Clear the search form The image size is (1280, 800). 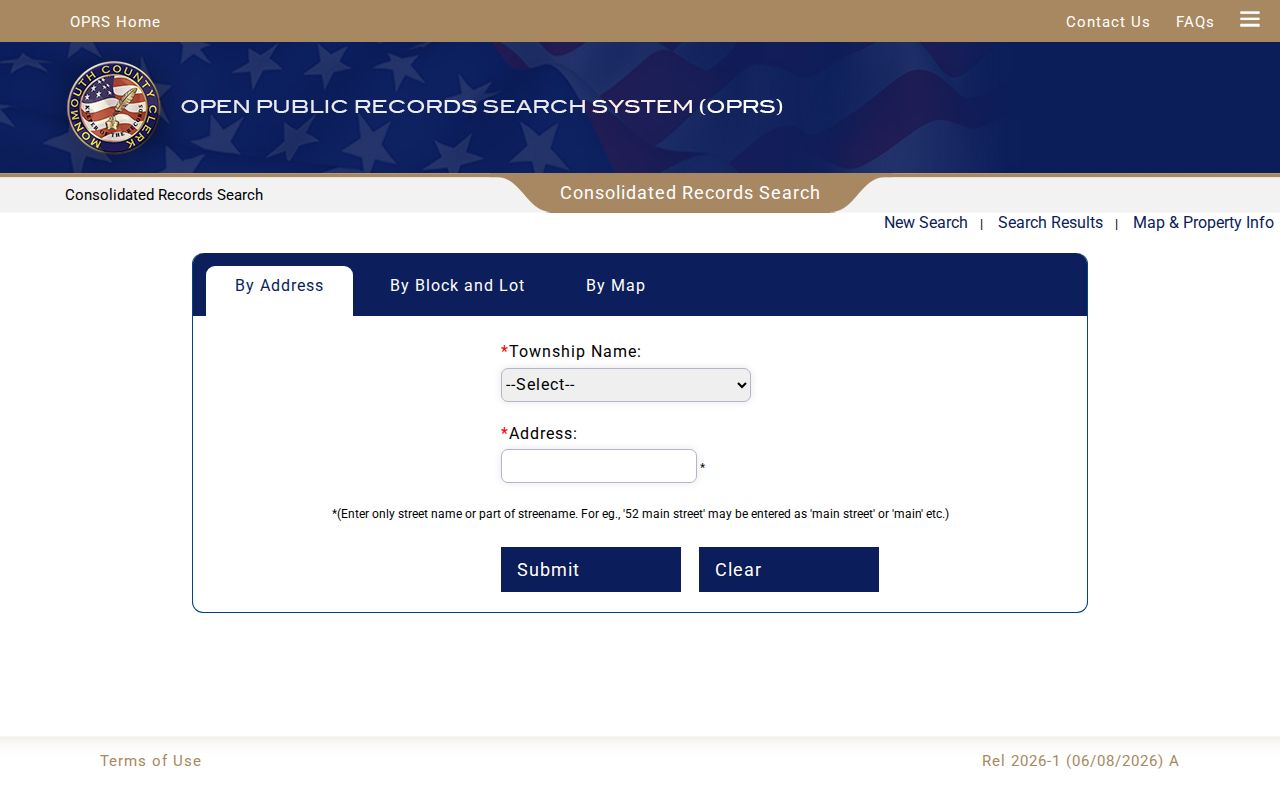pyautogui.click(x=789, y=569)
